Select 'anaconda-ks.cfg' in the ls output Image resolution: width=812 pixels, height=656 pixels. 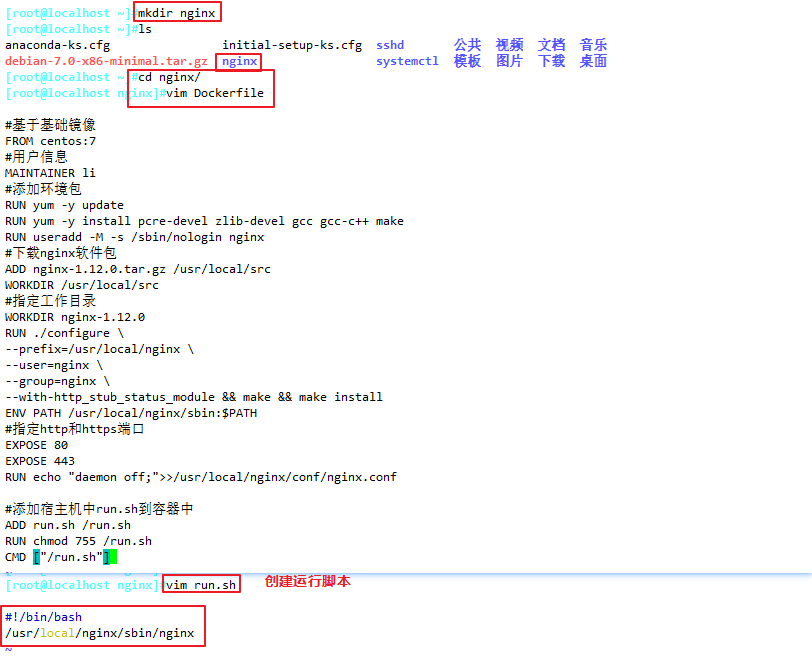coord(57,46)
